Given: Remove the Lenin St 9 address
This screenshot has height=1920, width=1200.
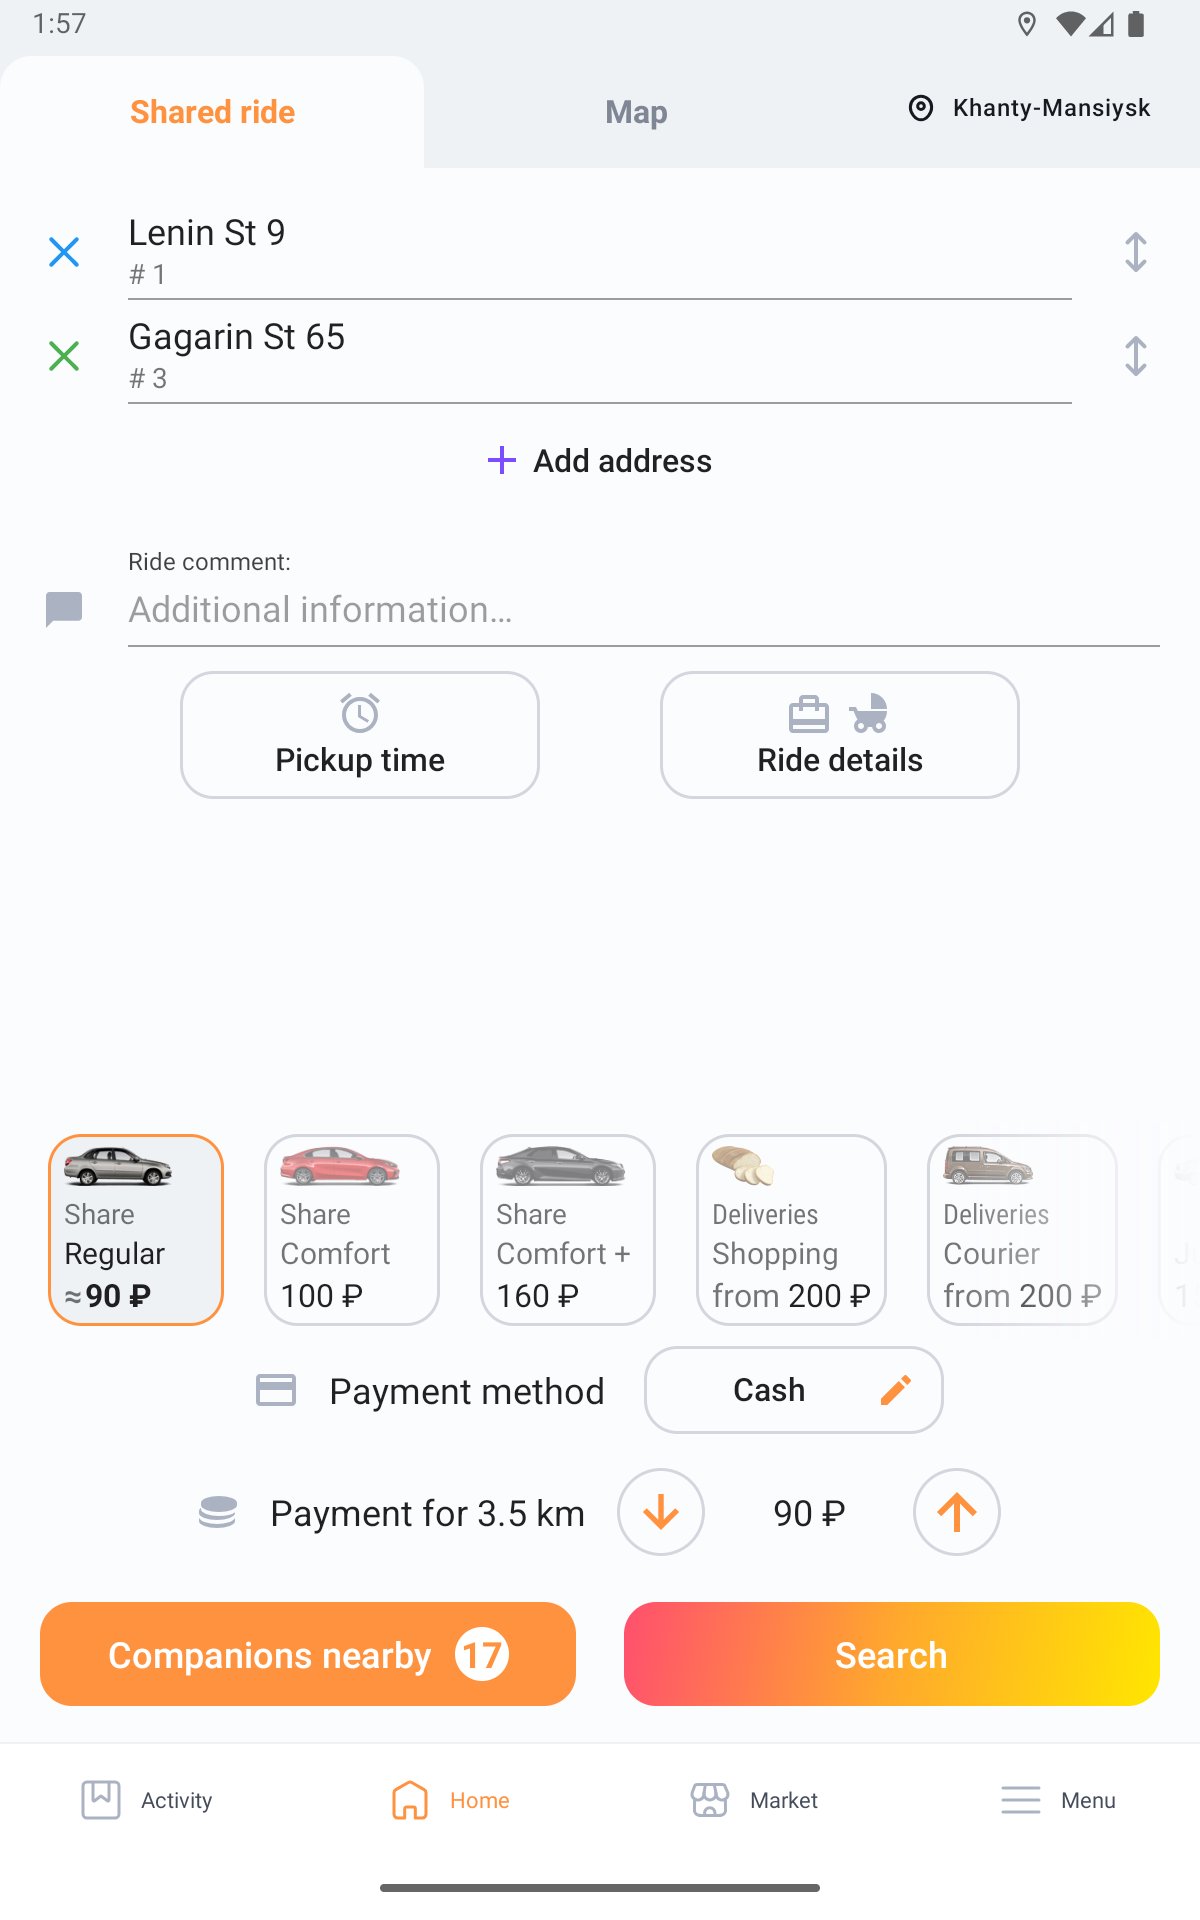Looking at the screenshot, I should coord(64,252).
